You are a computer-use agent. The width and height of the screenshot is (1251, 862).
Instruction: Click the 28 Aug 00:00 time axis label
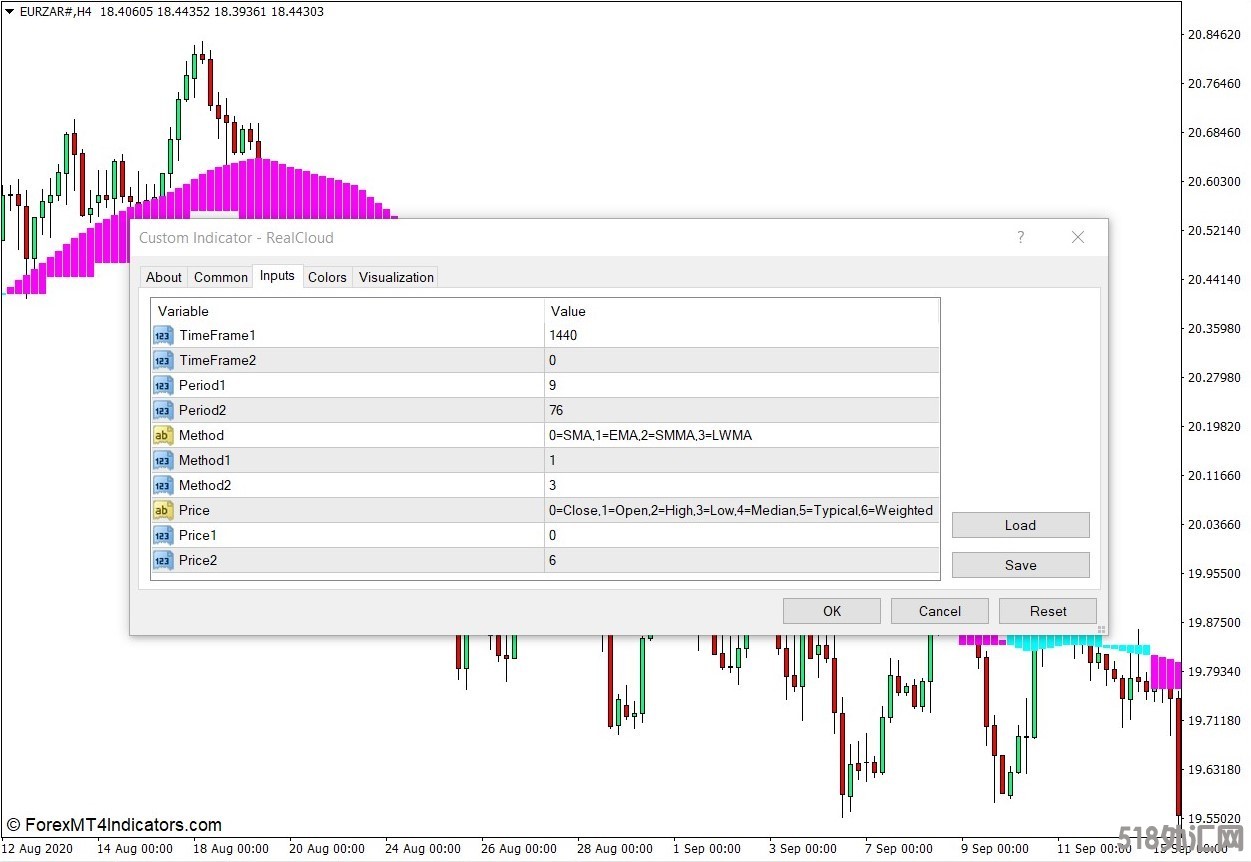click(x=614, y=849)
